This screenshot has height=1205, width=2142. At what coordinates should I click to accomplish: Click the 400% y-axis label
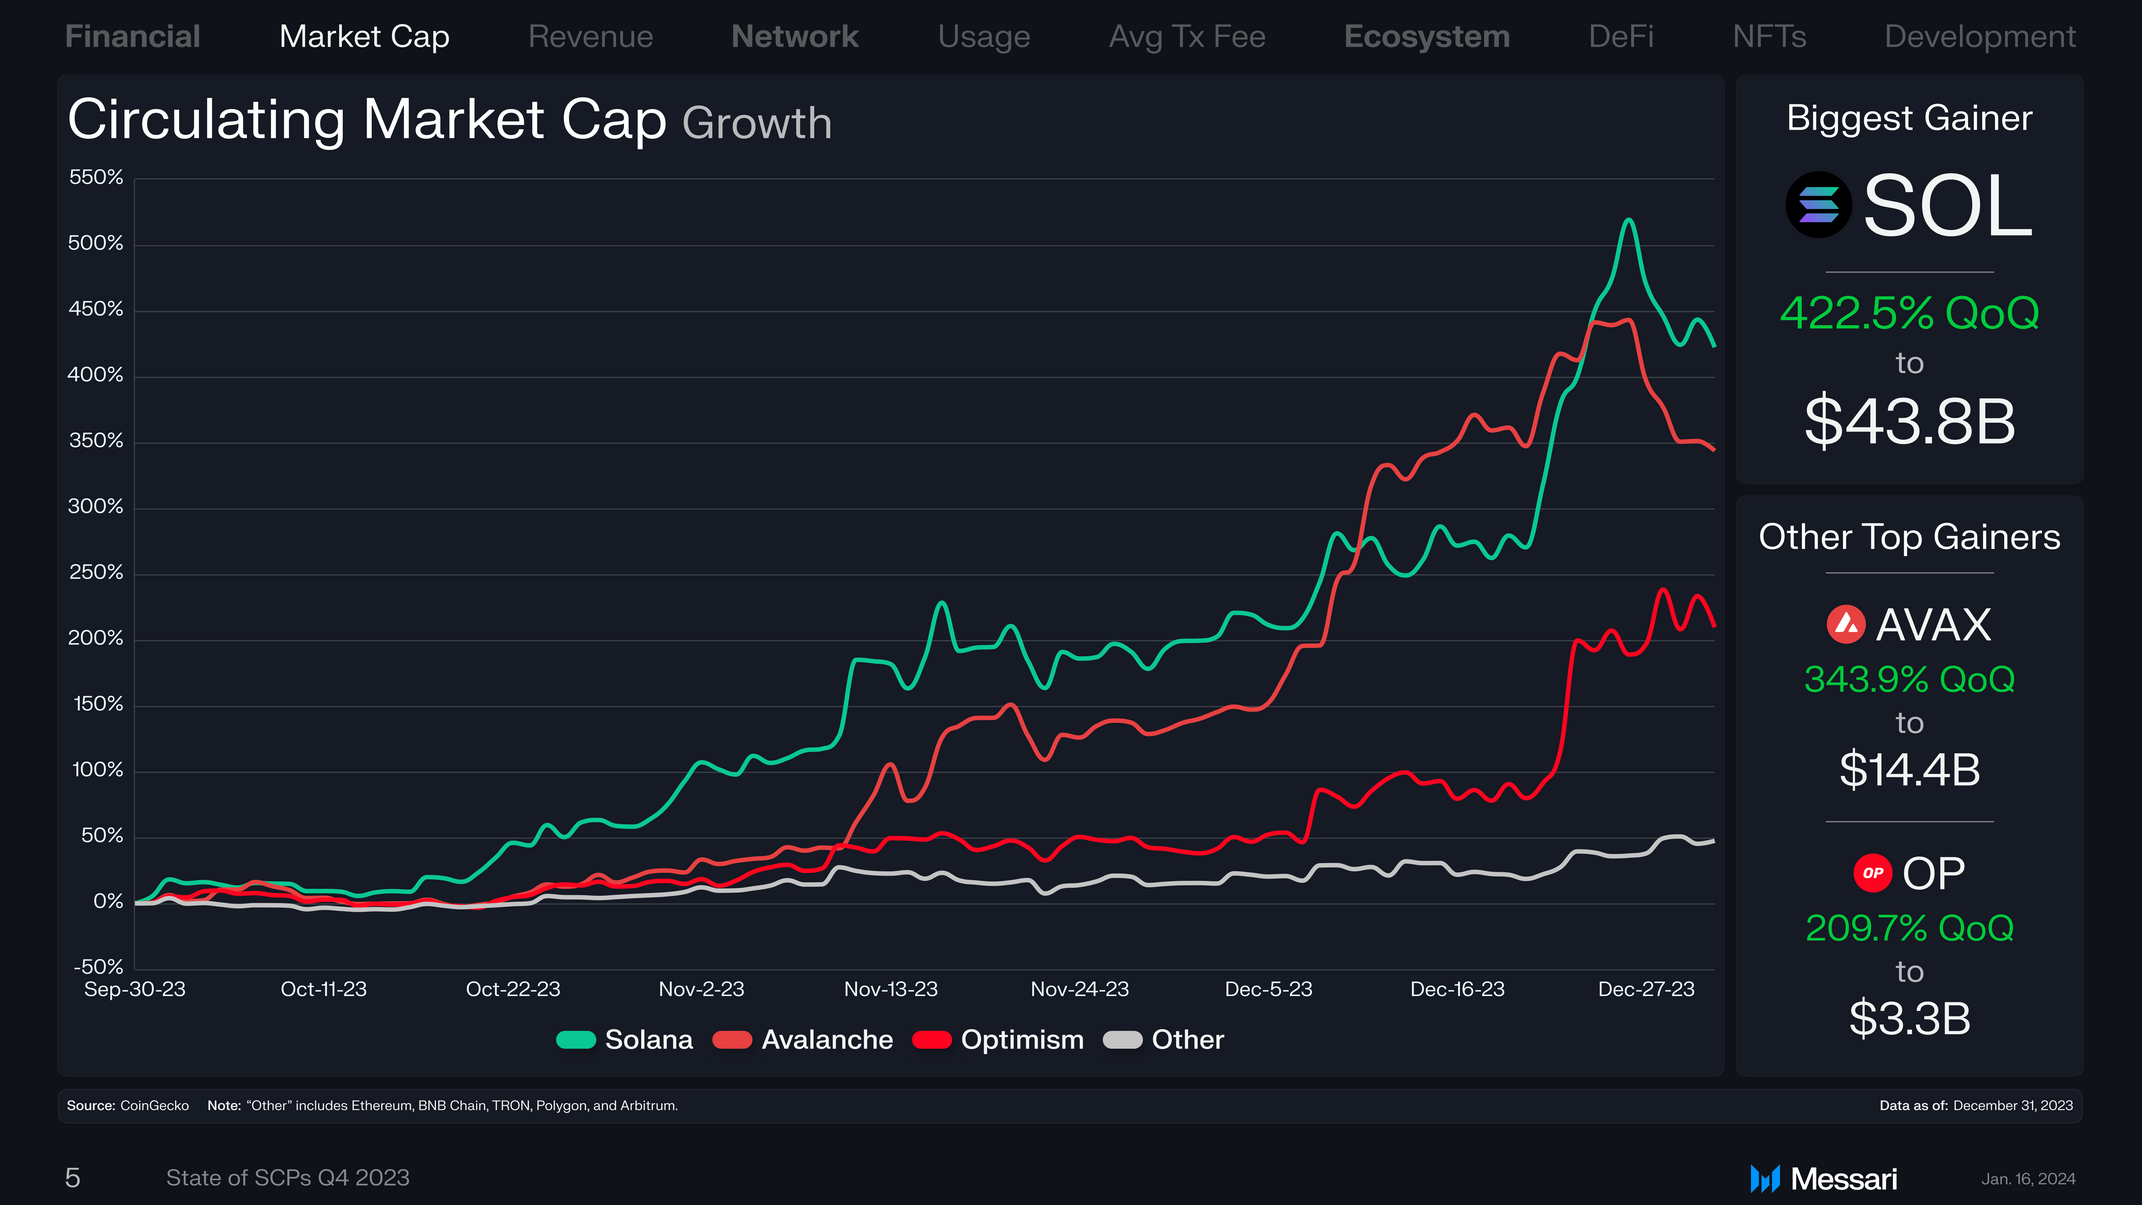[x=96, y=376]
